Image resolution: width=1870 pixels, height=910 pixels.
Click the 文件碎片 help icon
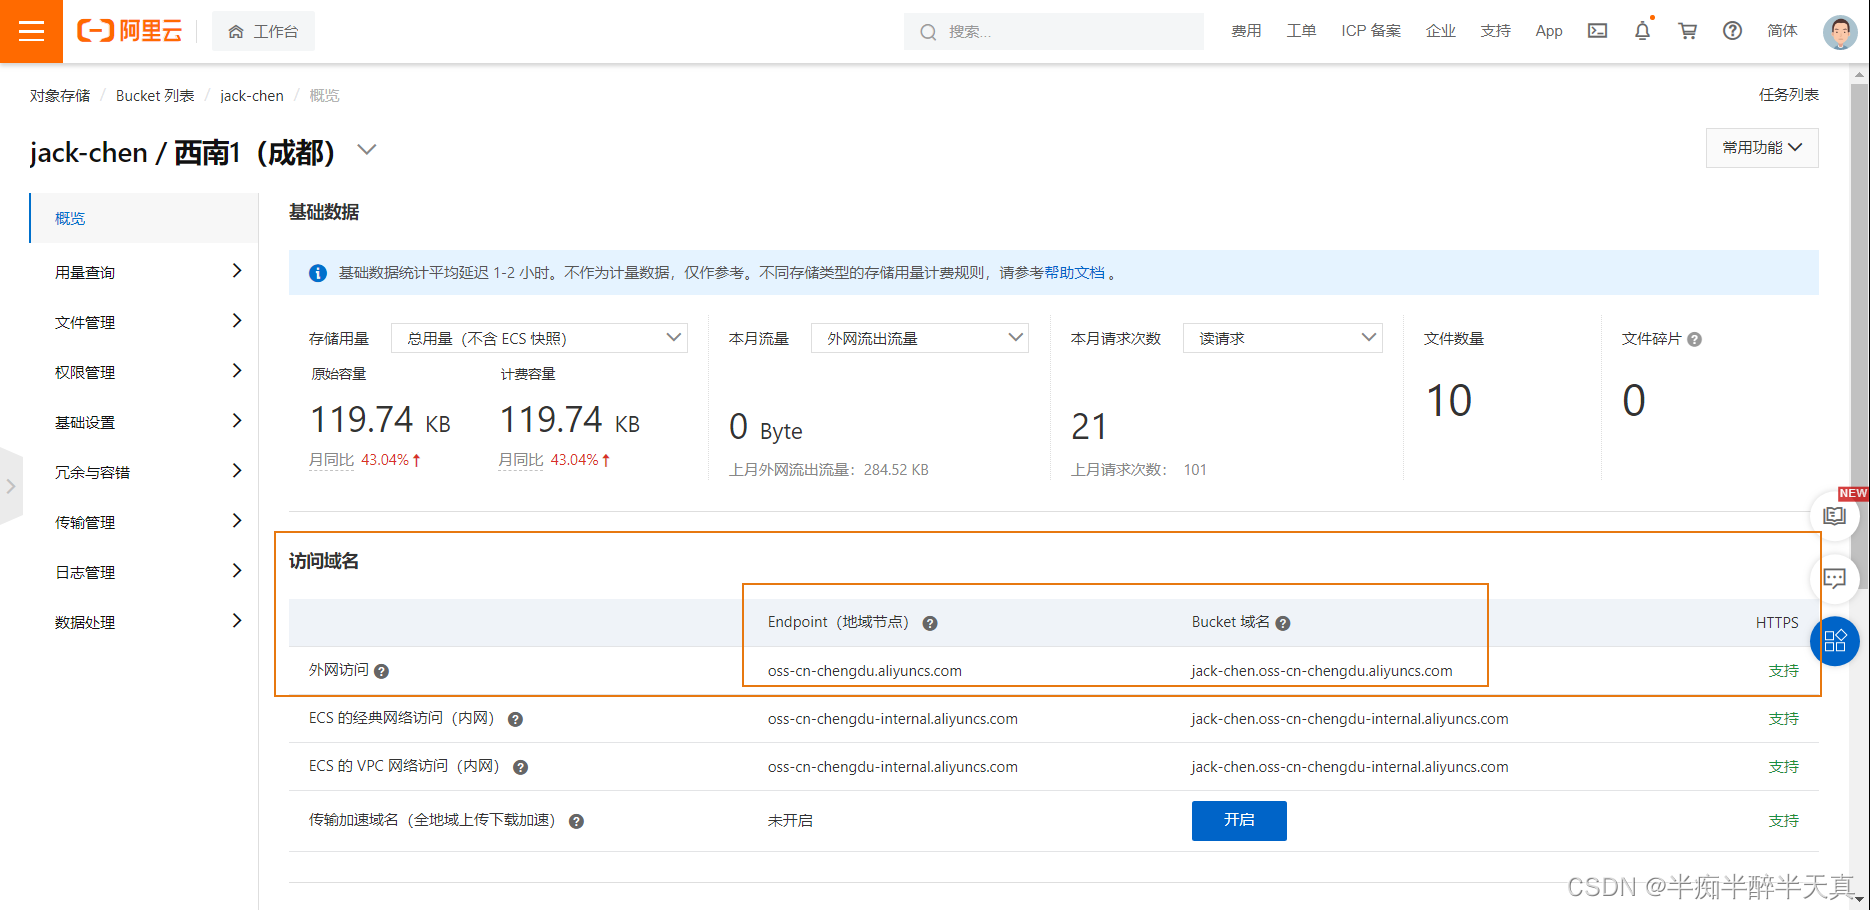1694,339
